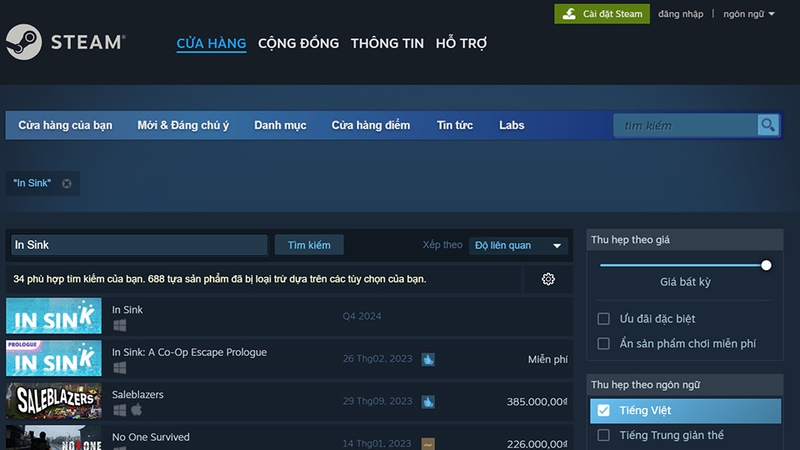Collapse the Thu hẹp theo ngôn ngữ panel
Screen dimensions: 800x450
685,385
